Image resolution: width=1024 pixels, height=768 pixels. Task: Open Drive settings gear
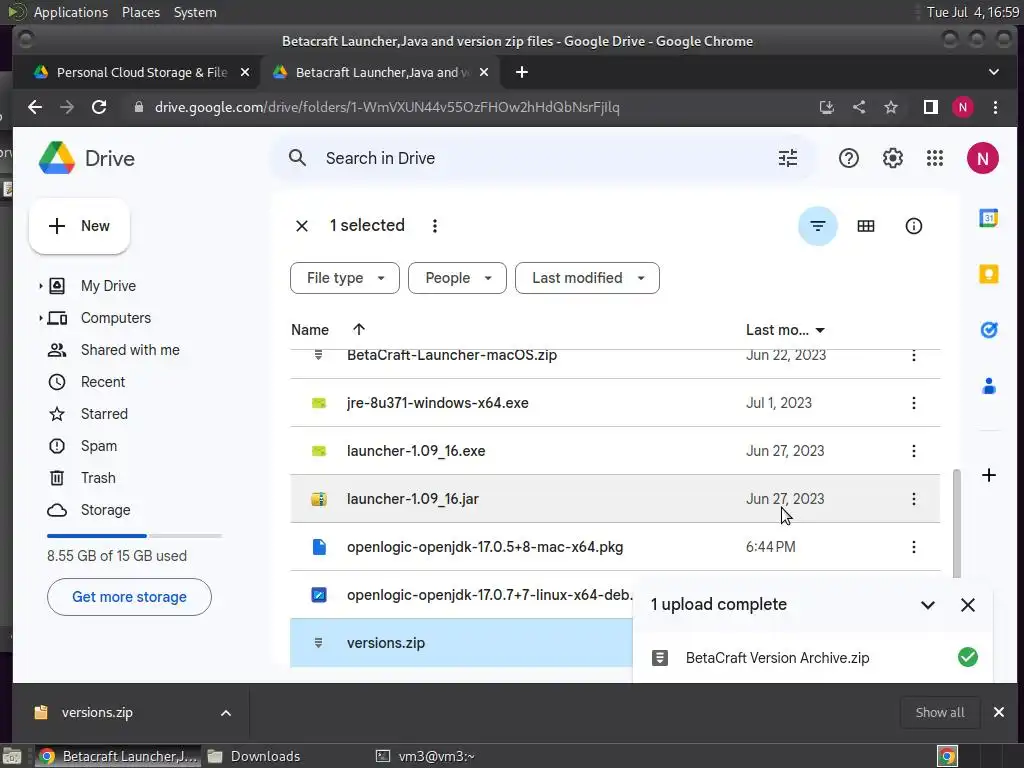pos(892,158)
